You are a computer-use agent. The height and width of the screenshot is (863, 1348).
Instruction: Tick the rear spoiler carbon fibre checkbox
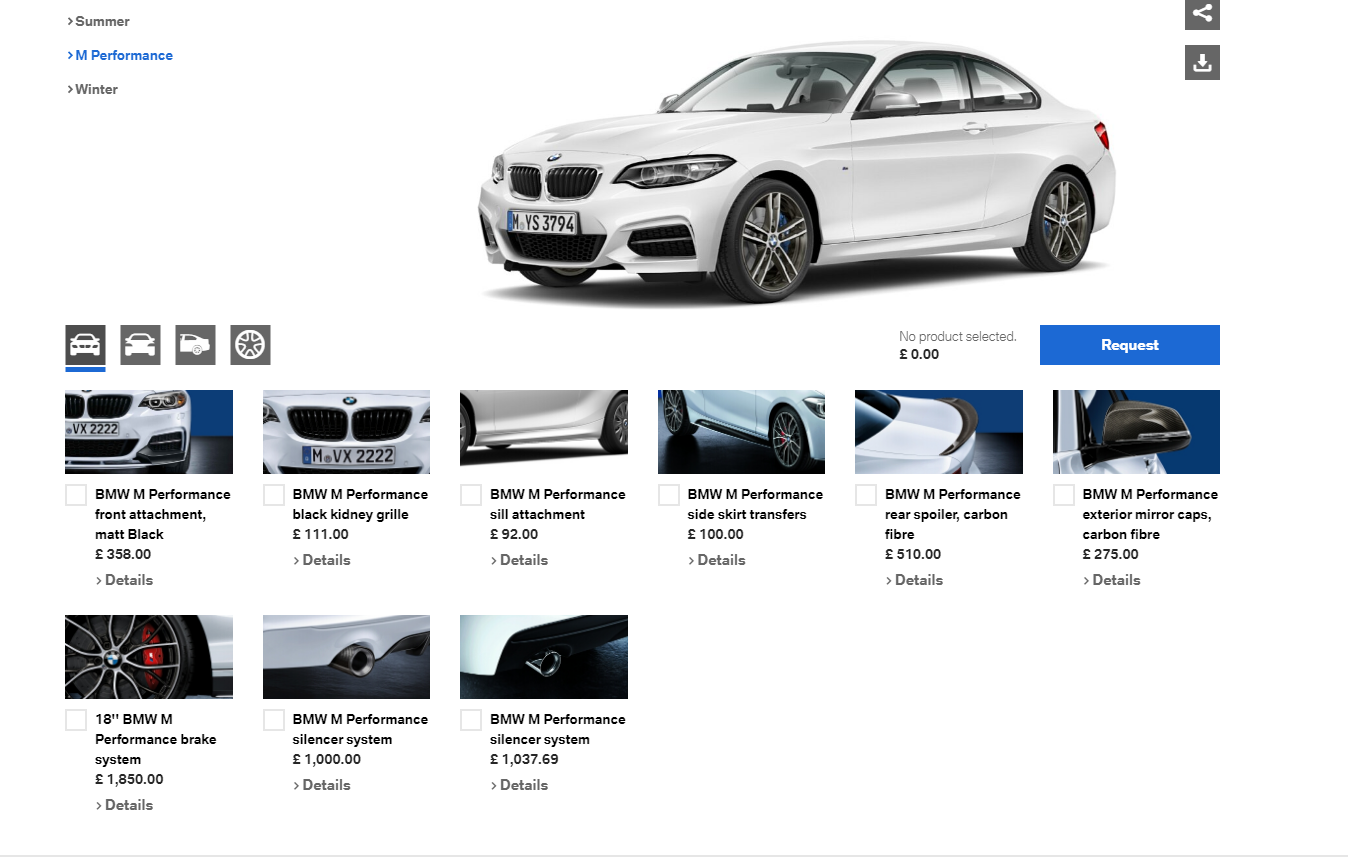pyautogui.click(x=866, y=495)
